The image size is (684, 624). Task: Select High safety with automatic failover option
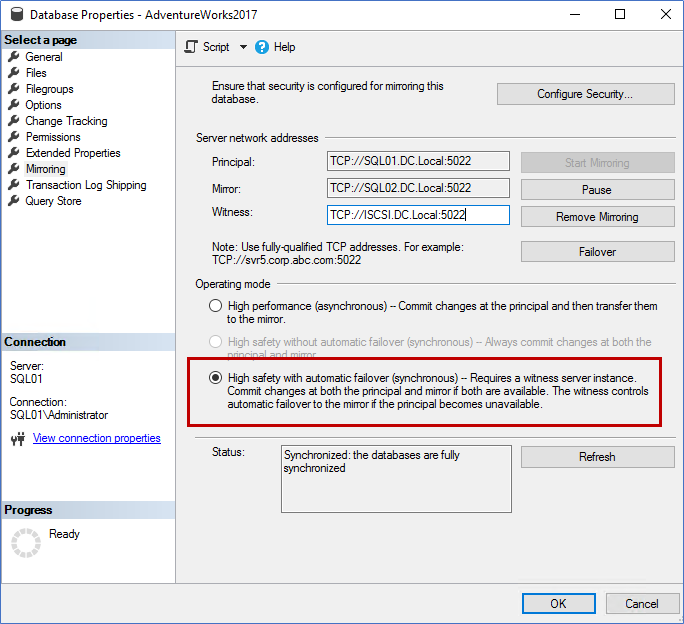[x=215, y=377]
